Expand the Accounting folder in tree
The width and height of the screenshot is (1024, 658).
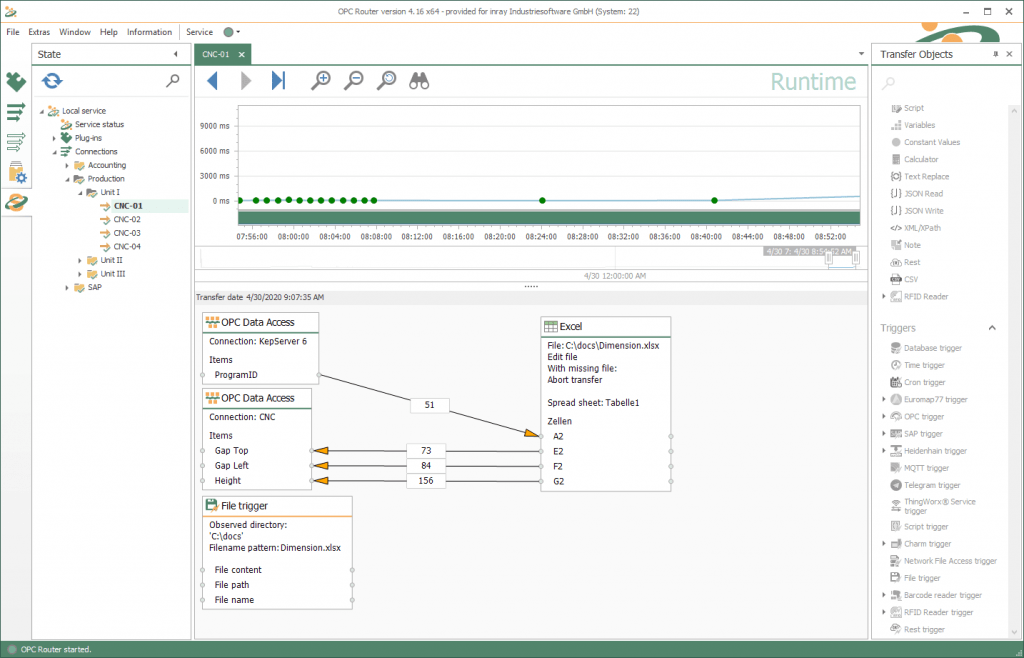pos(67,165)
